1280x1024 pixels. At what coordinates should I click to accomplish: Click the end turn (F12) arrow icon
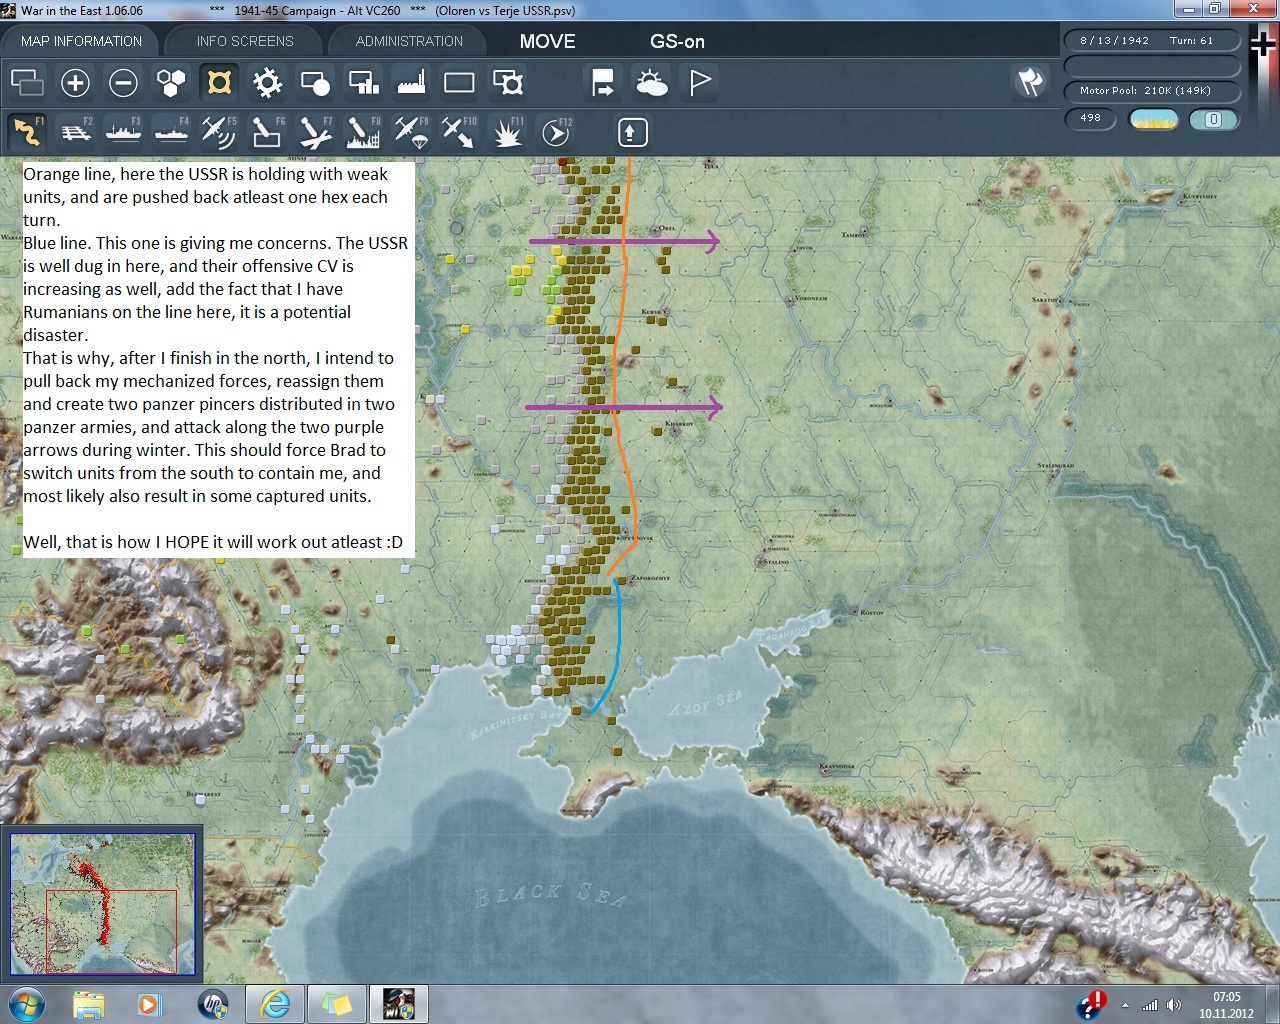[x=556, y=132]
